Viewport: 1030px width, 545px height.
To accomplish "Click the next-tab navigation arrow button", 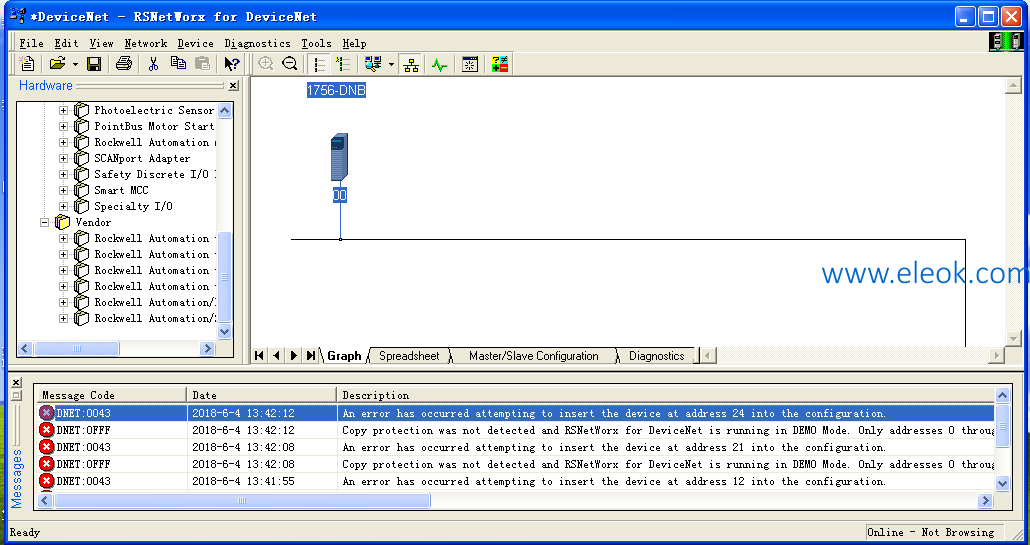I will click(x=294, y=355).
